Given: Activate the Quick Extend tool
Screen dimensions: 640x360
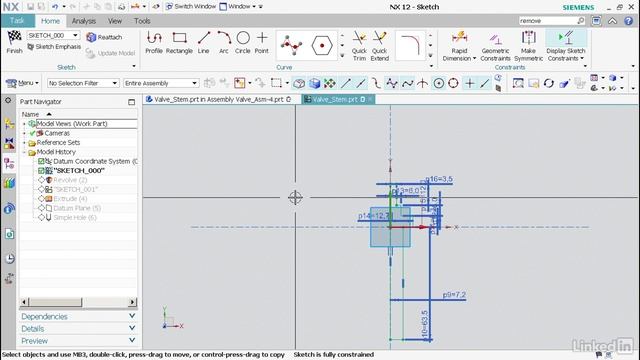Looking at the screenshot, I should pos(380,46).
